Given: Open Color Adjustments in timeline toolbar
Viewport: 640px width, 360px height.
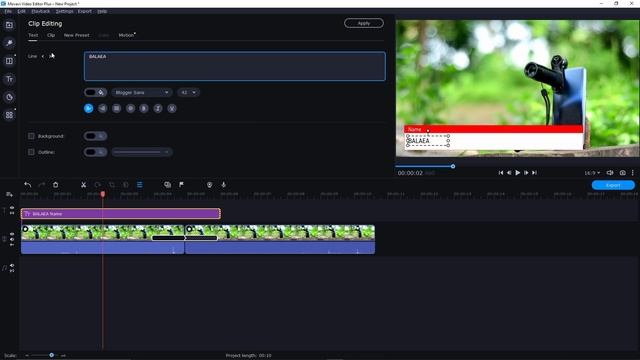Looking at the screenshot, I should tap(126, 185).
